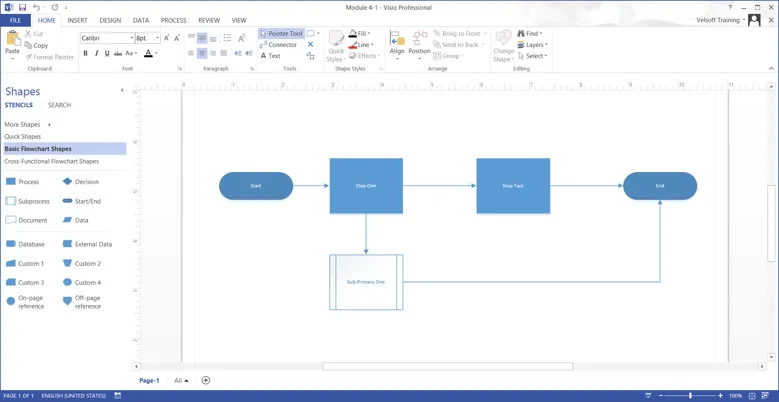The image size is (779, 402).
Task: Click the Increase Indent icon
Action: pyautogui.click(x=248, y=53)
